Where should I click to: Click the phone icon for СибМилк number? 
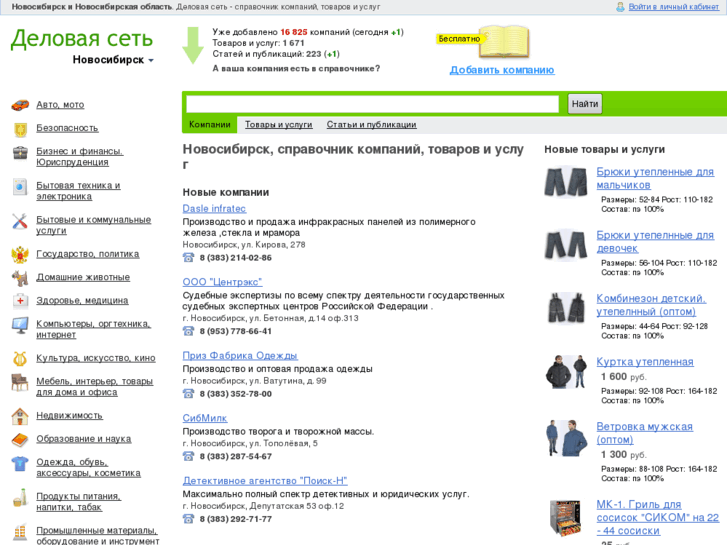point(188,456)
